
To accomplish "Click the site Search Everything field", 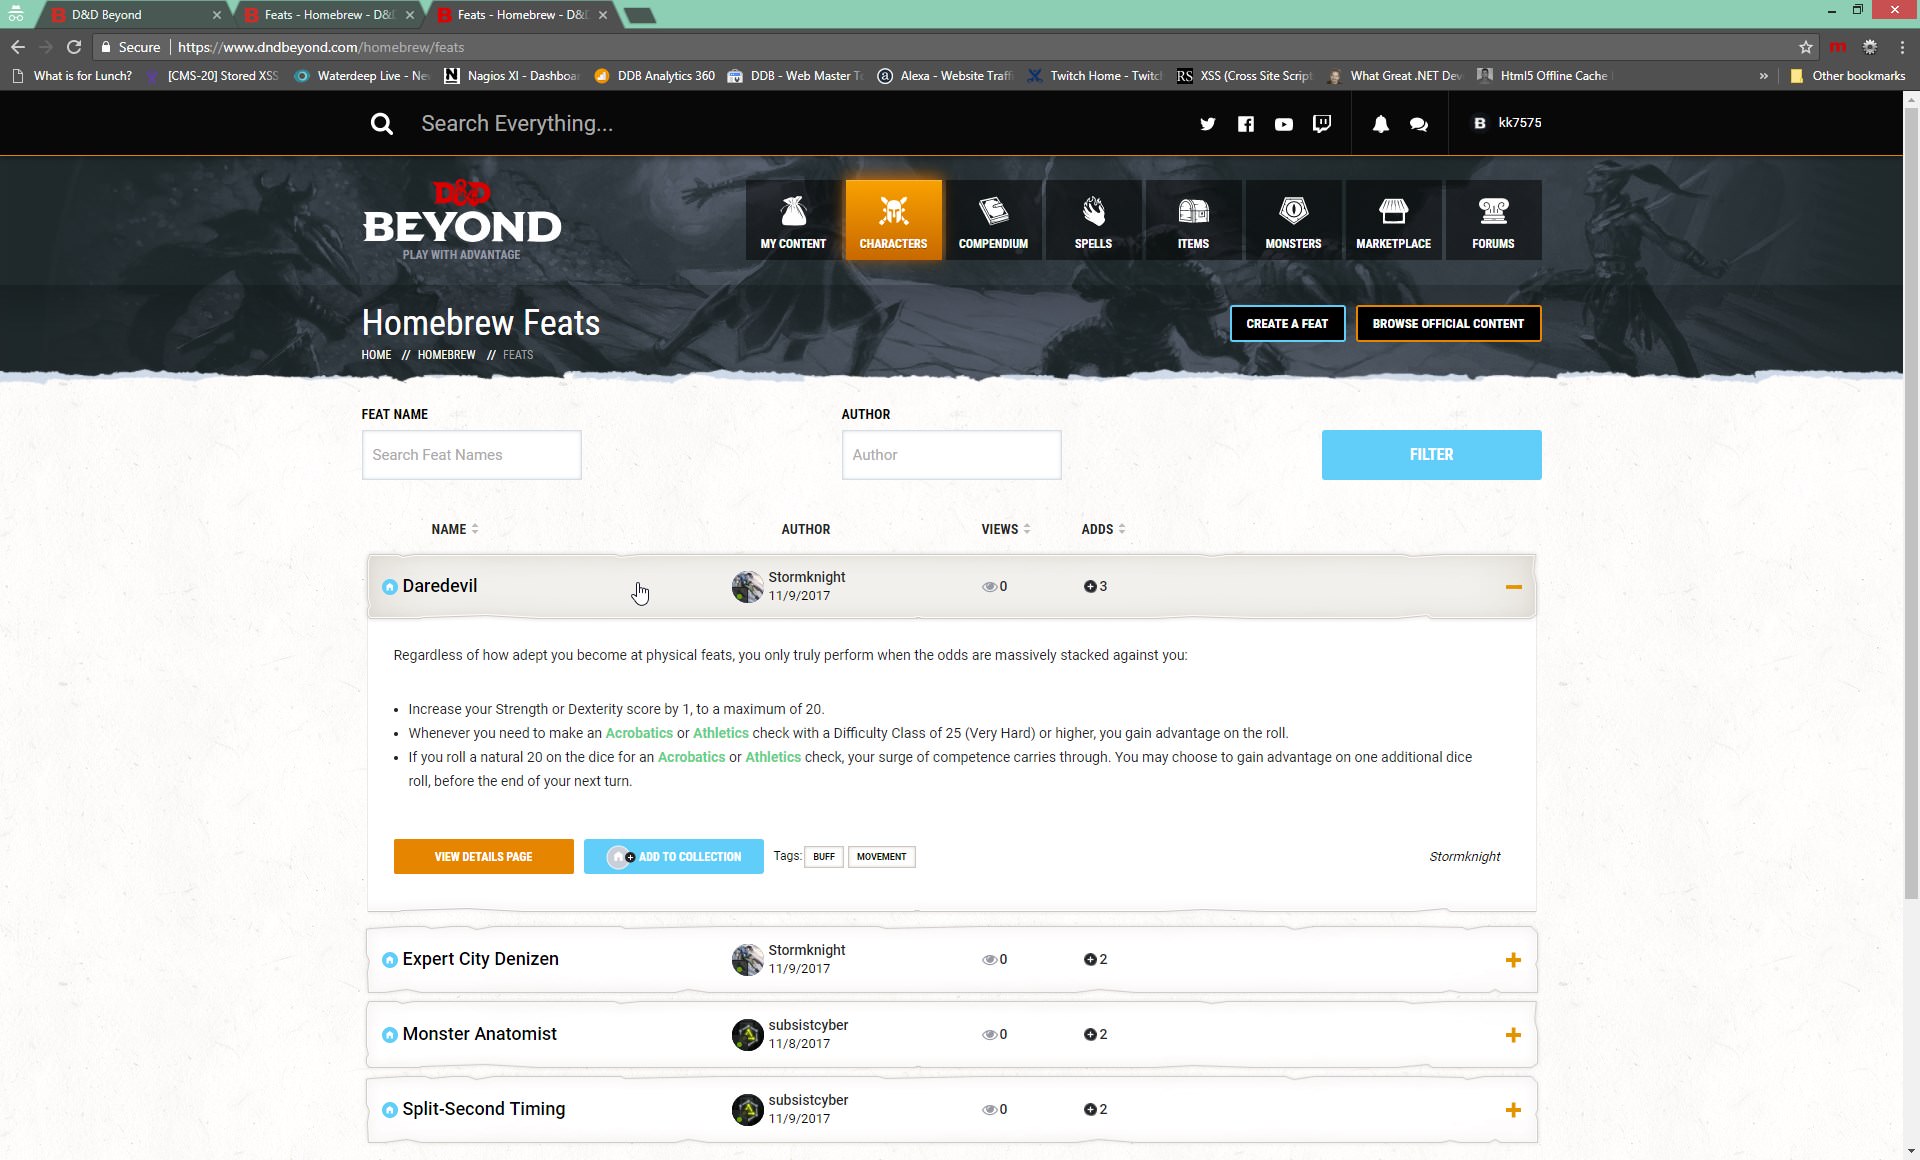I will 517,124.
